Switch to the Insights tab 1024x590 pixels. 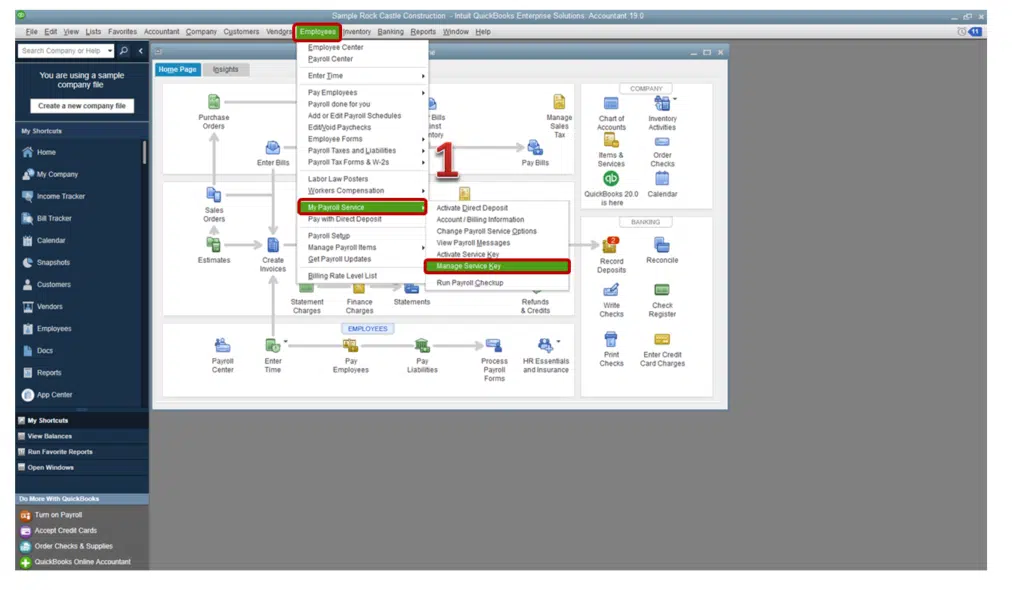[x=225, y=69]
